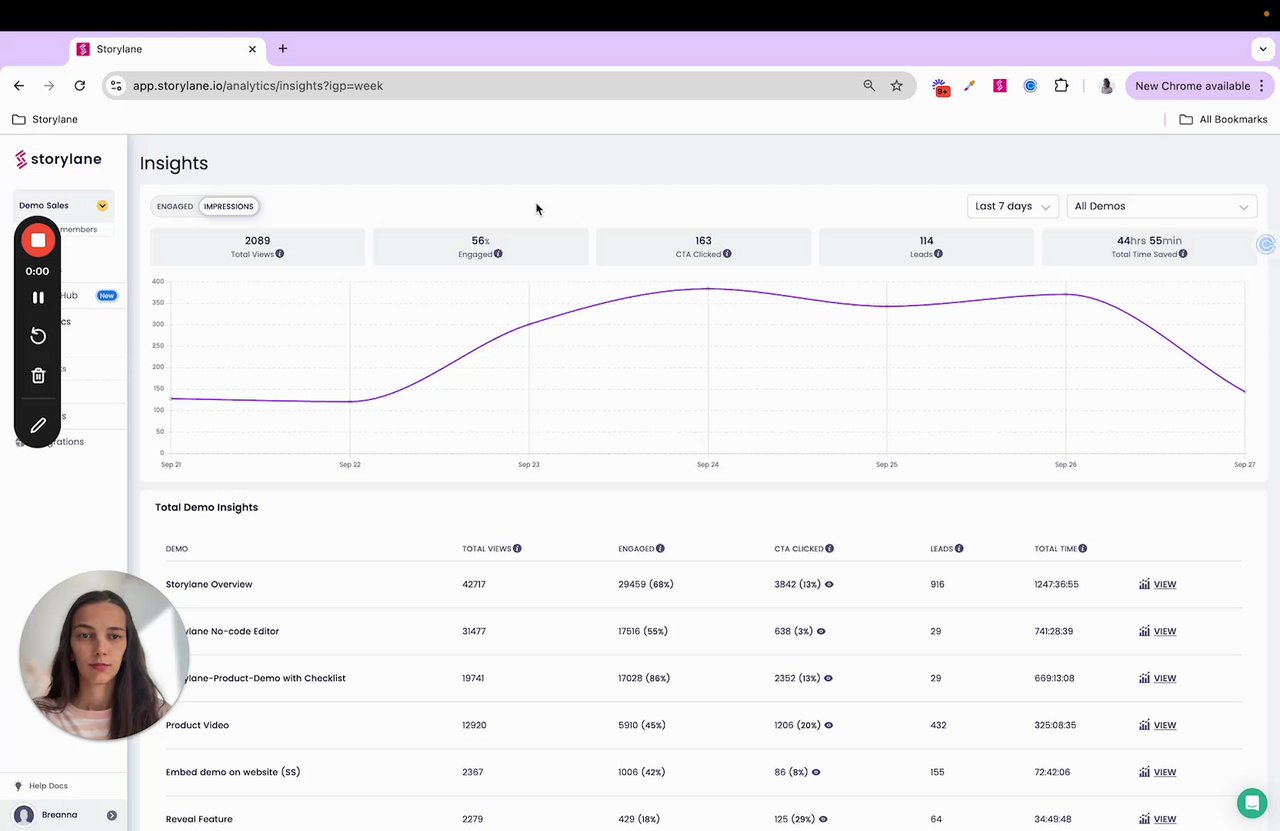Show info tooltip for Total Time Saved
Image resolution: width=1280 pixels, height=831 pixels.
[x=1183, y=254]
